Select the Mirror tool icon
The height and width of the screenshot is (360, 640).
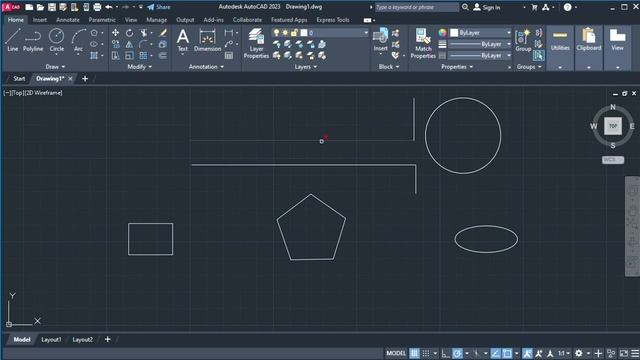129,44
